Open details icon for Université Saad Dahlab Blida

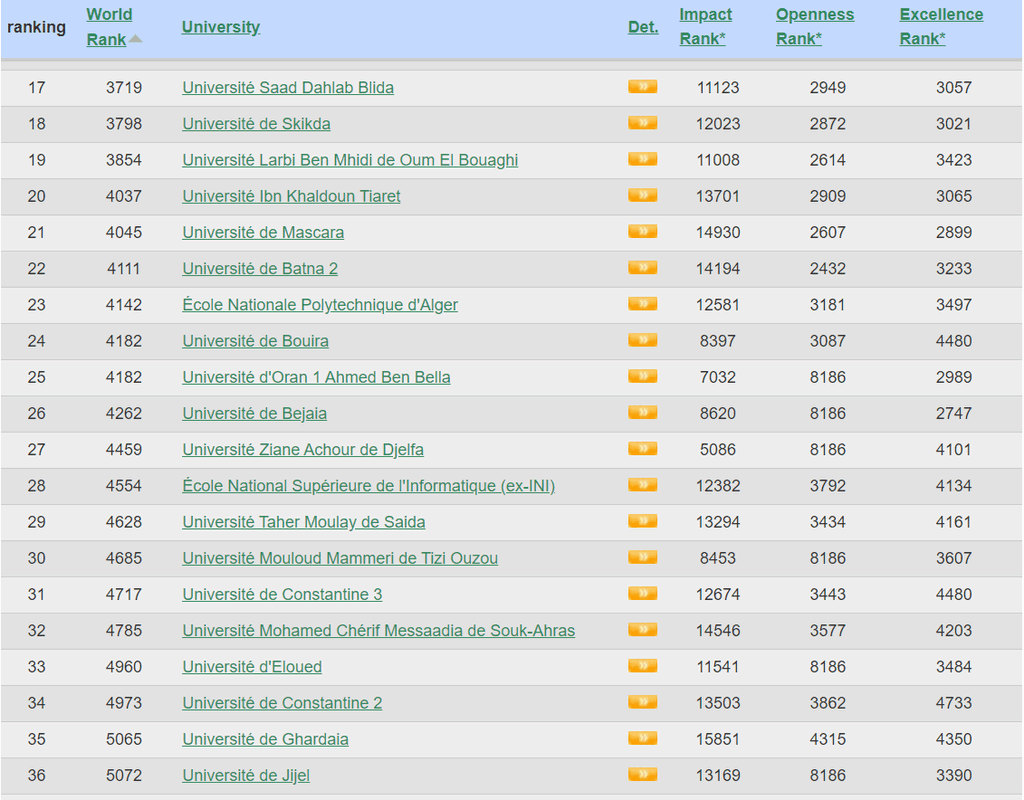pyautogui.click(x=643, y=87)
